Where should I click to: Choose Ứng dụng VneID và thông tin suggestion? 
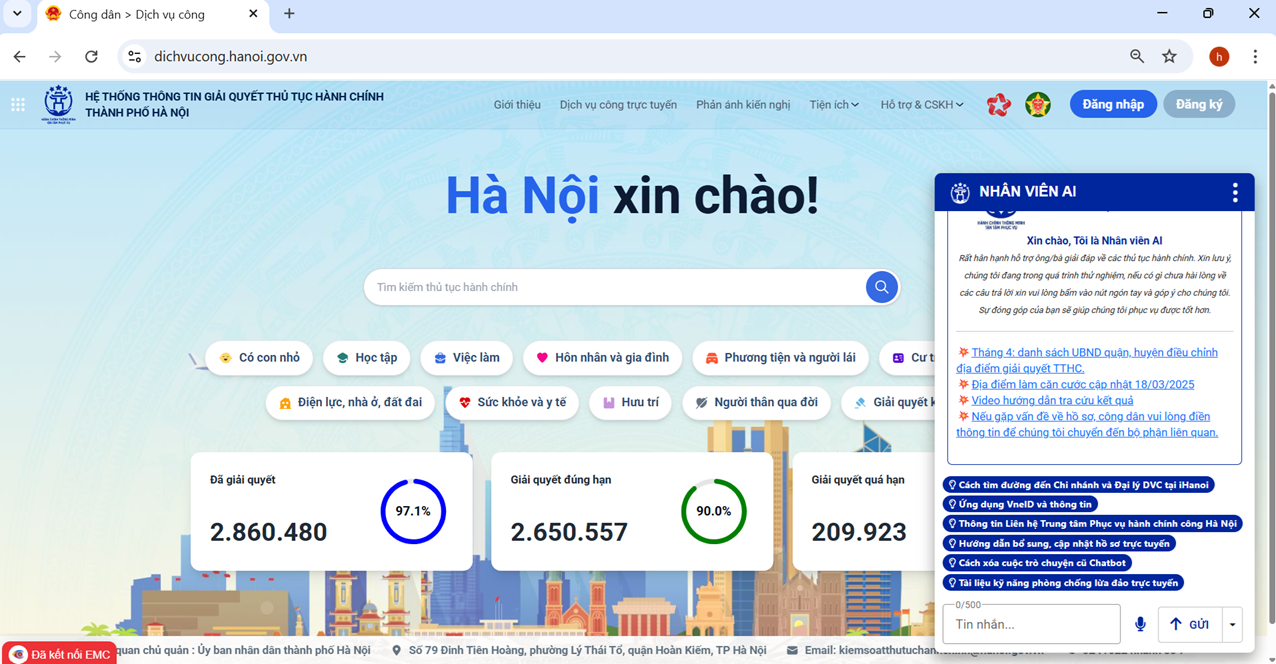pyautogui.click(x=1020, y=504)
